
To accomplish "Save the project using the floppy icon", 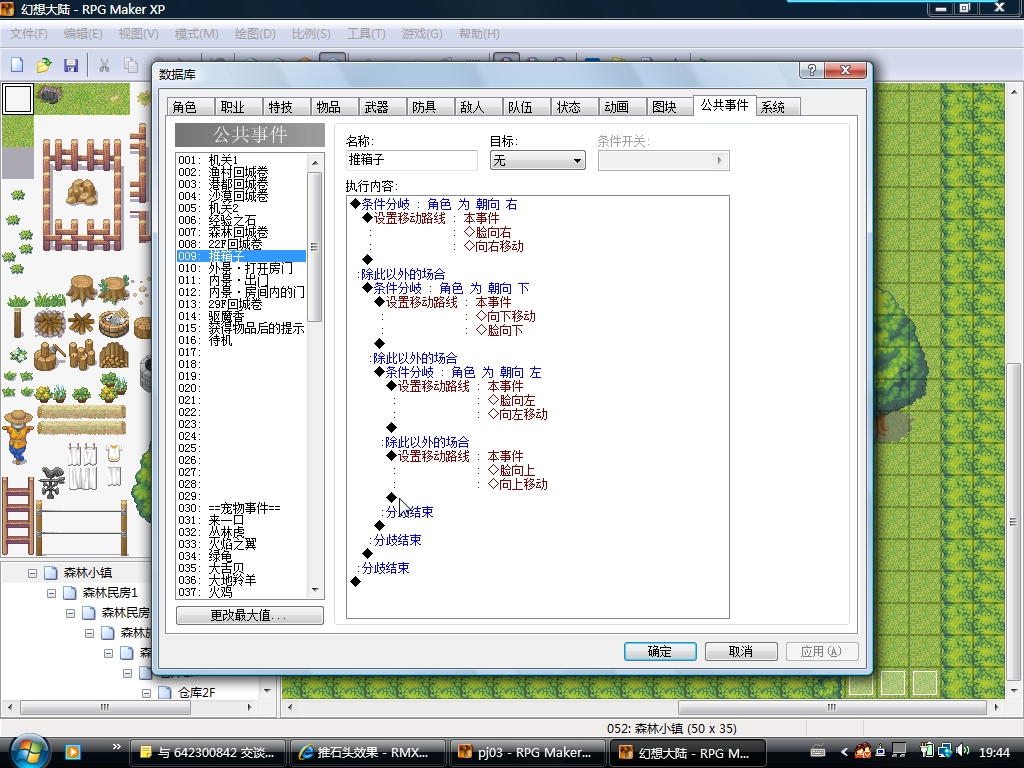I will 71,65.
